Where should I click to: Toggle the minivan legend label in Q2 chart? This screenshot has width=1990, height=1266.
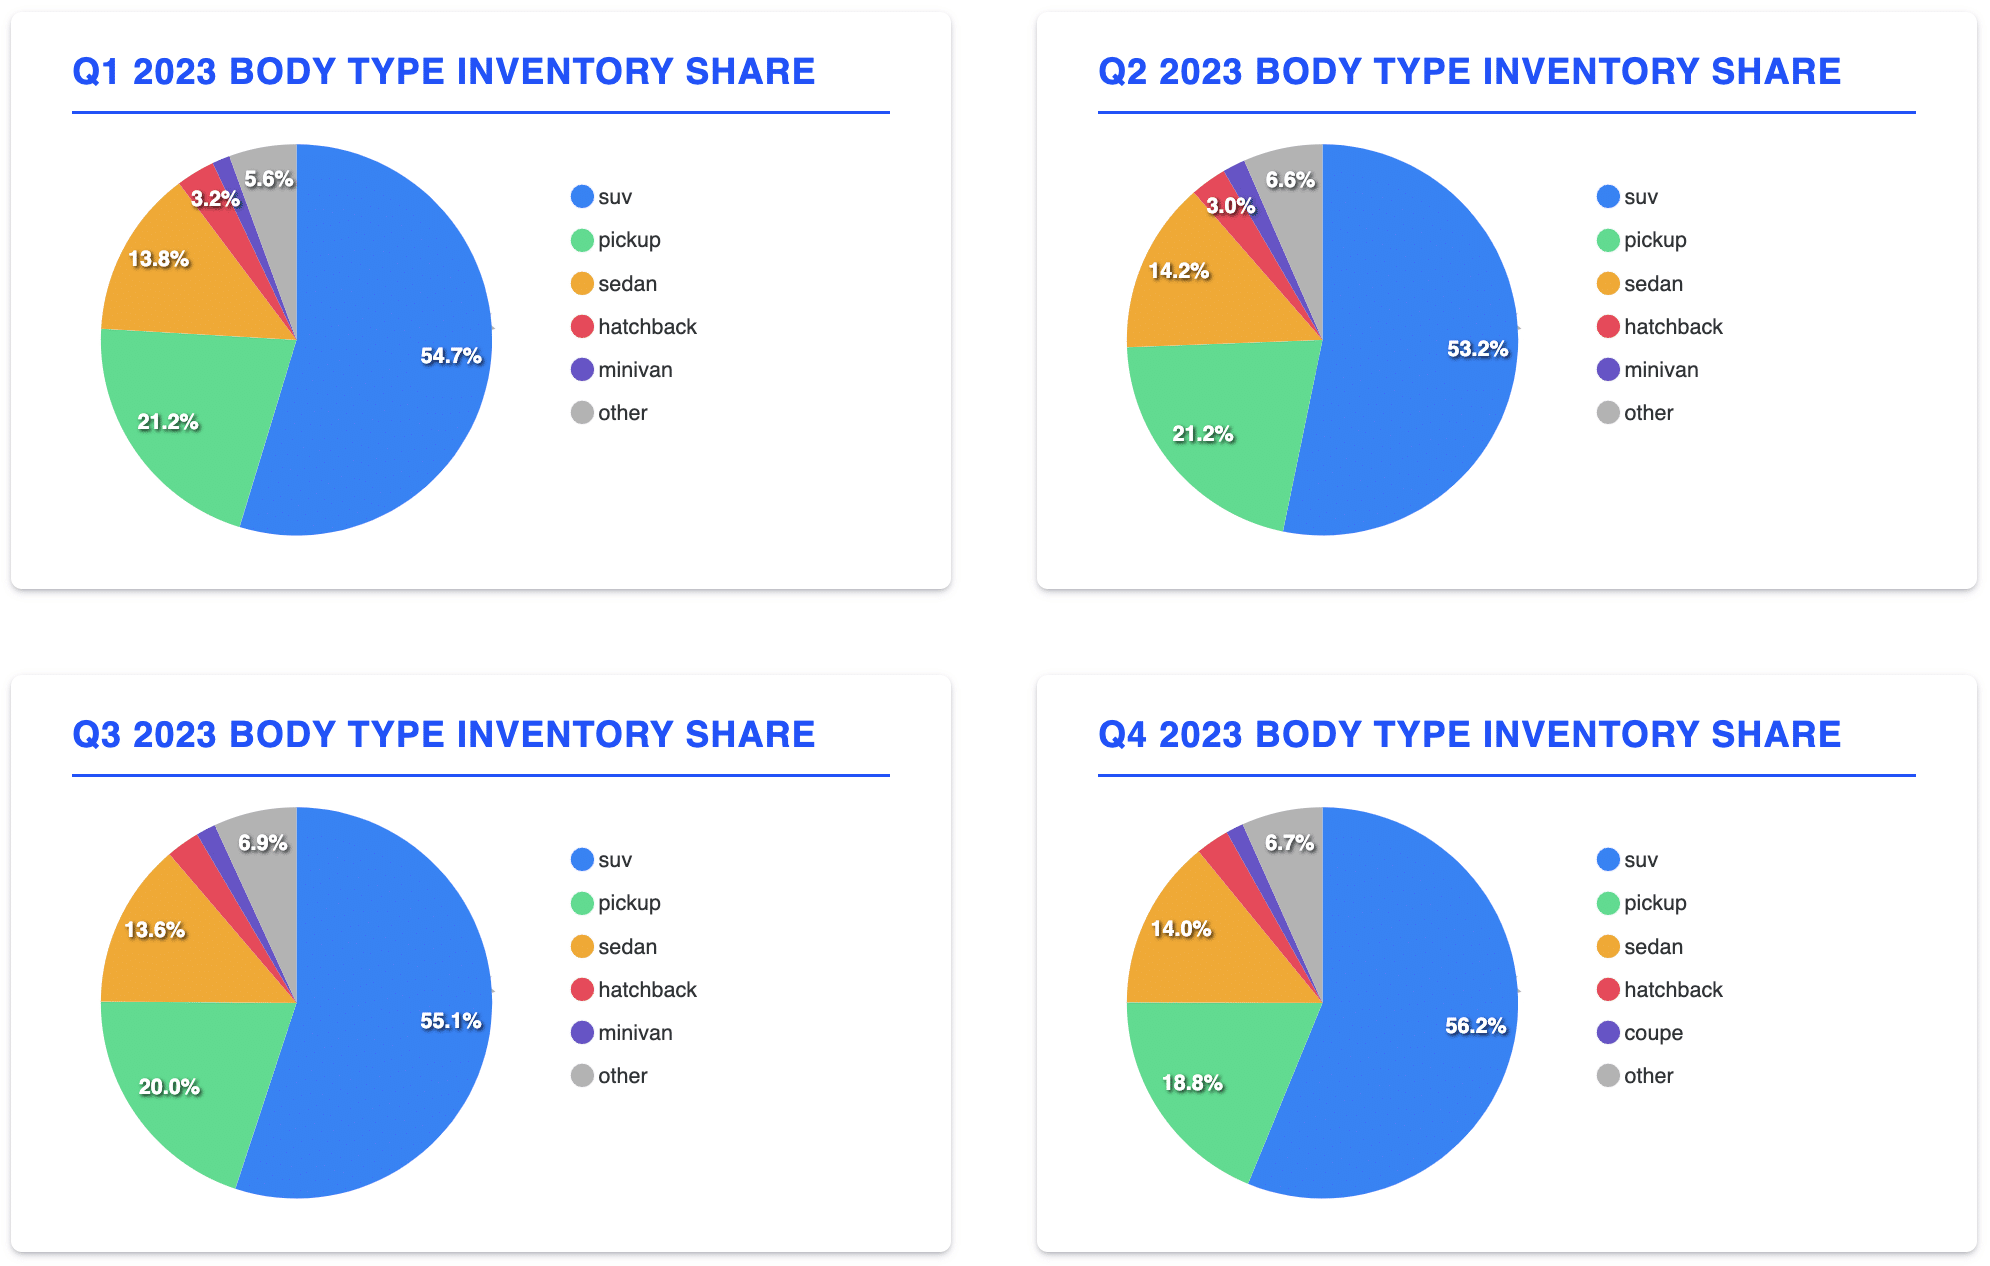pos(1660,370)
